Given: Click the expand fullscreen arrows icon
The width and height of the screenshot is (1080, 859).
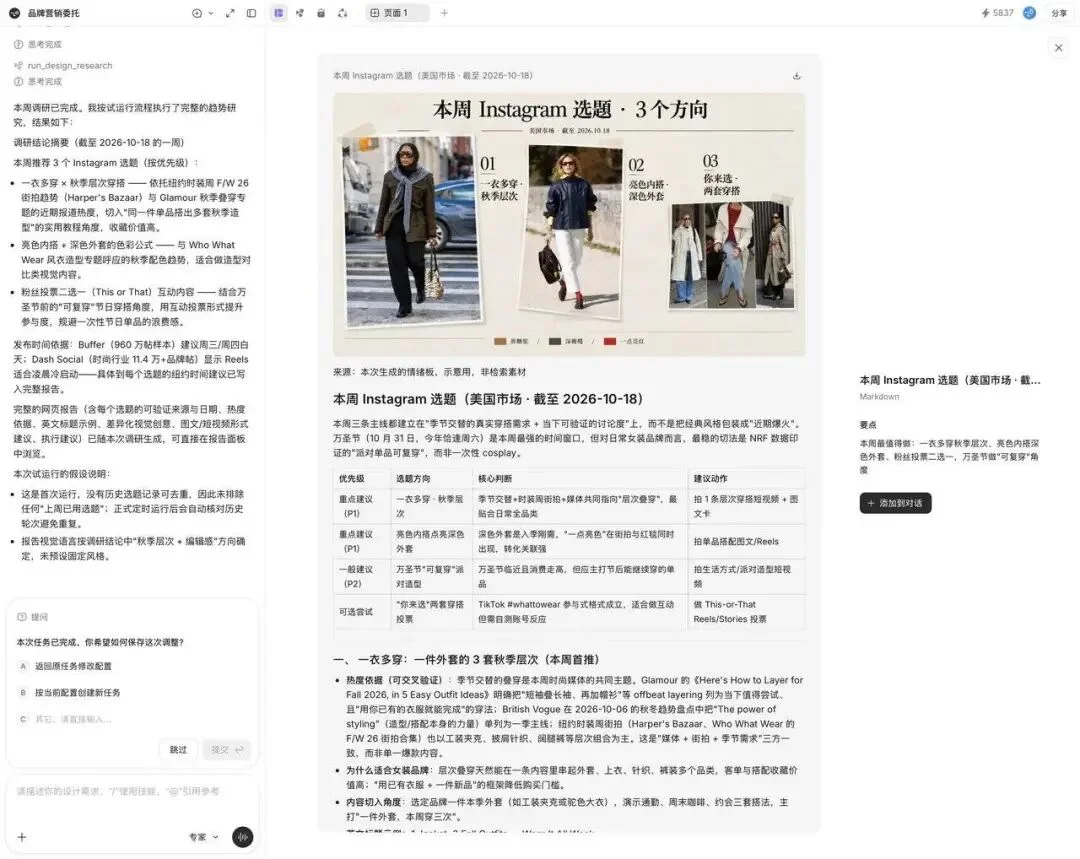Looking at the screenshot, I should coord(230,13).
